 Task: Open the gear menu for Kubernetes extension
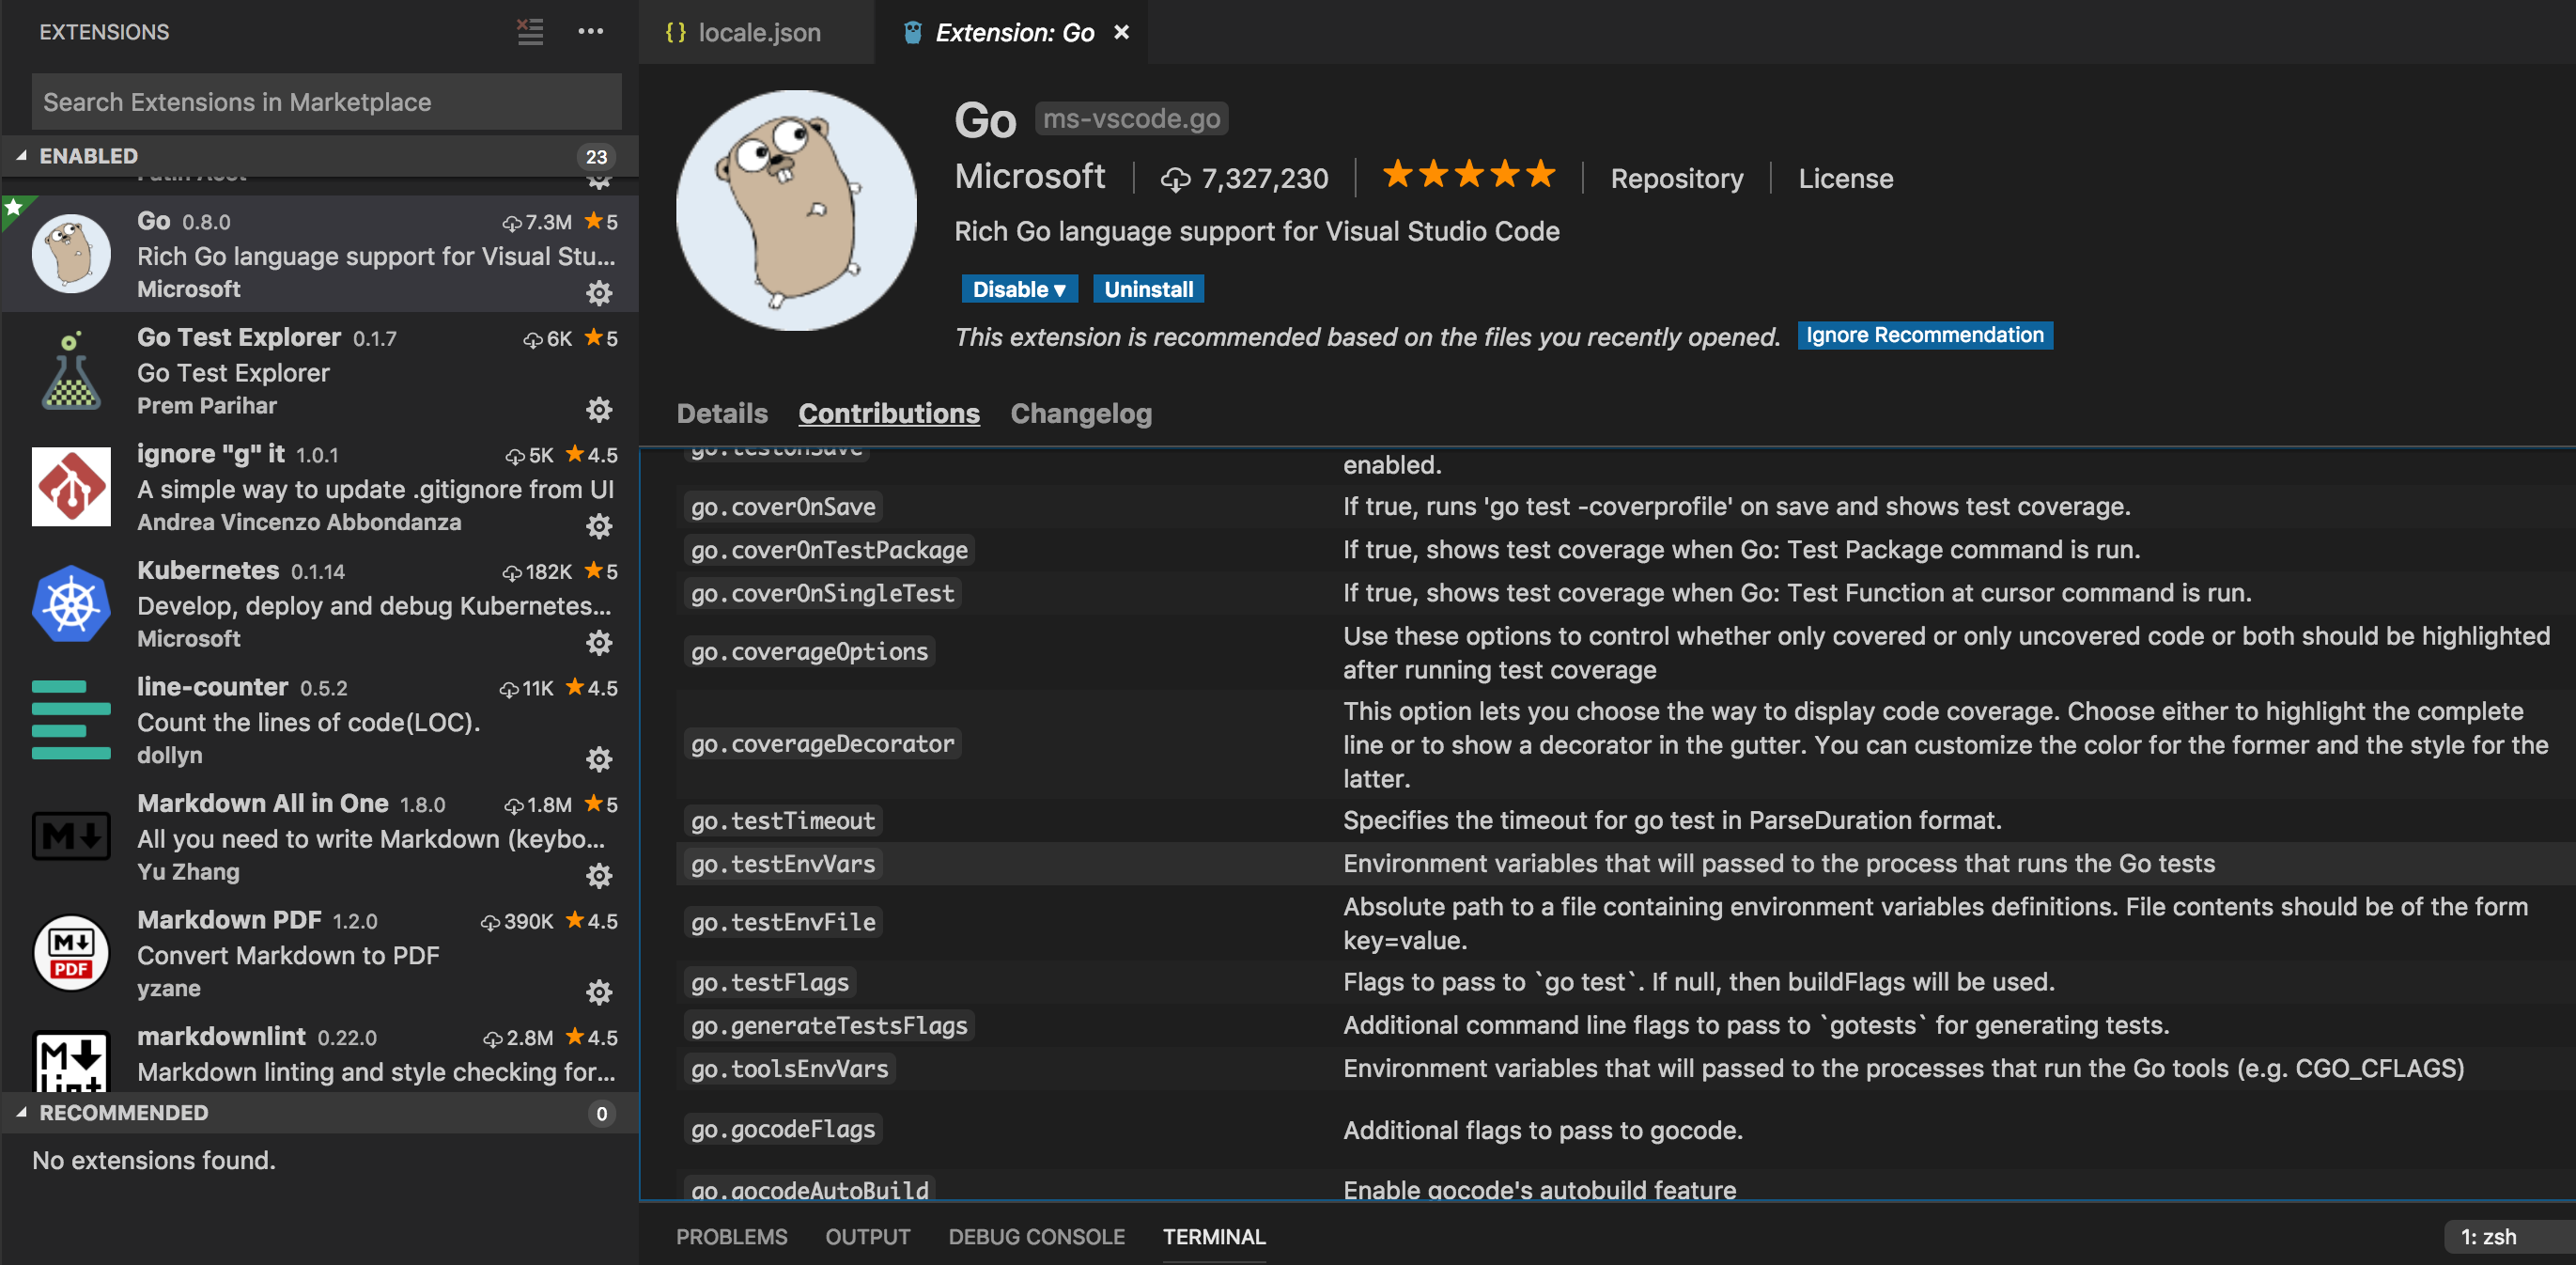(x=599, y=642)
